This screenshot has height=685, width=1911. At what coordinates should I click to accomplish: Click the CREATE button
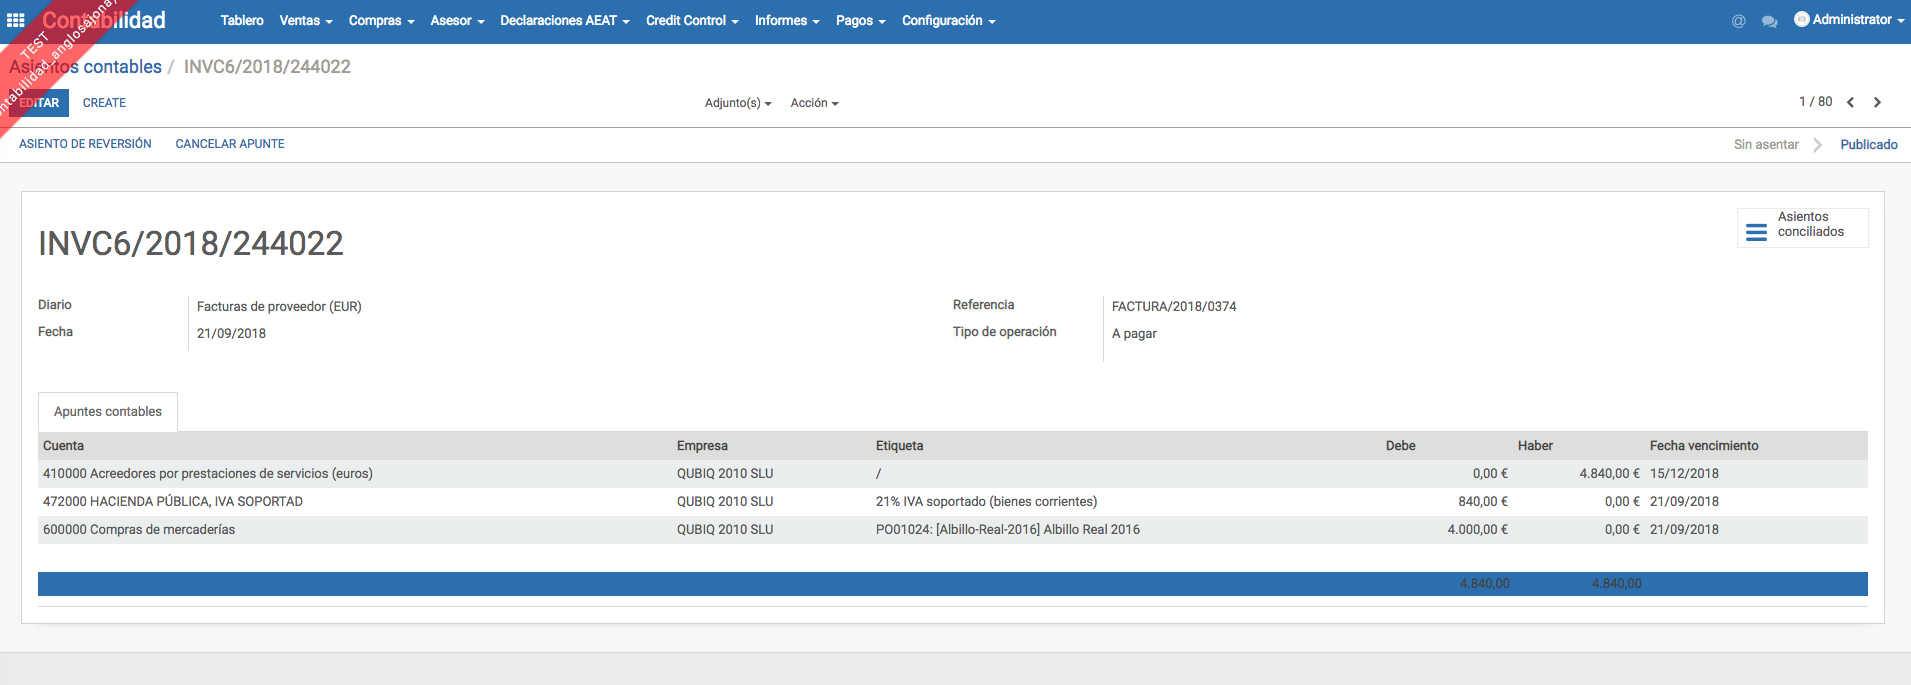point(104,103)
